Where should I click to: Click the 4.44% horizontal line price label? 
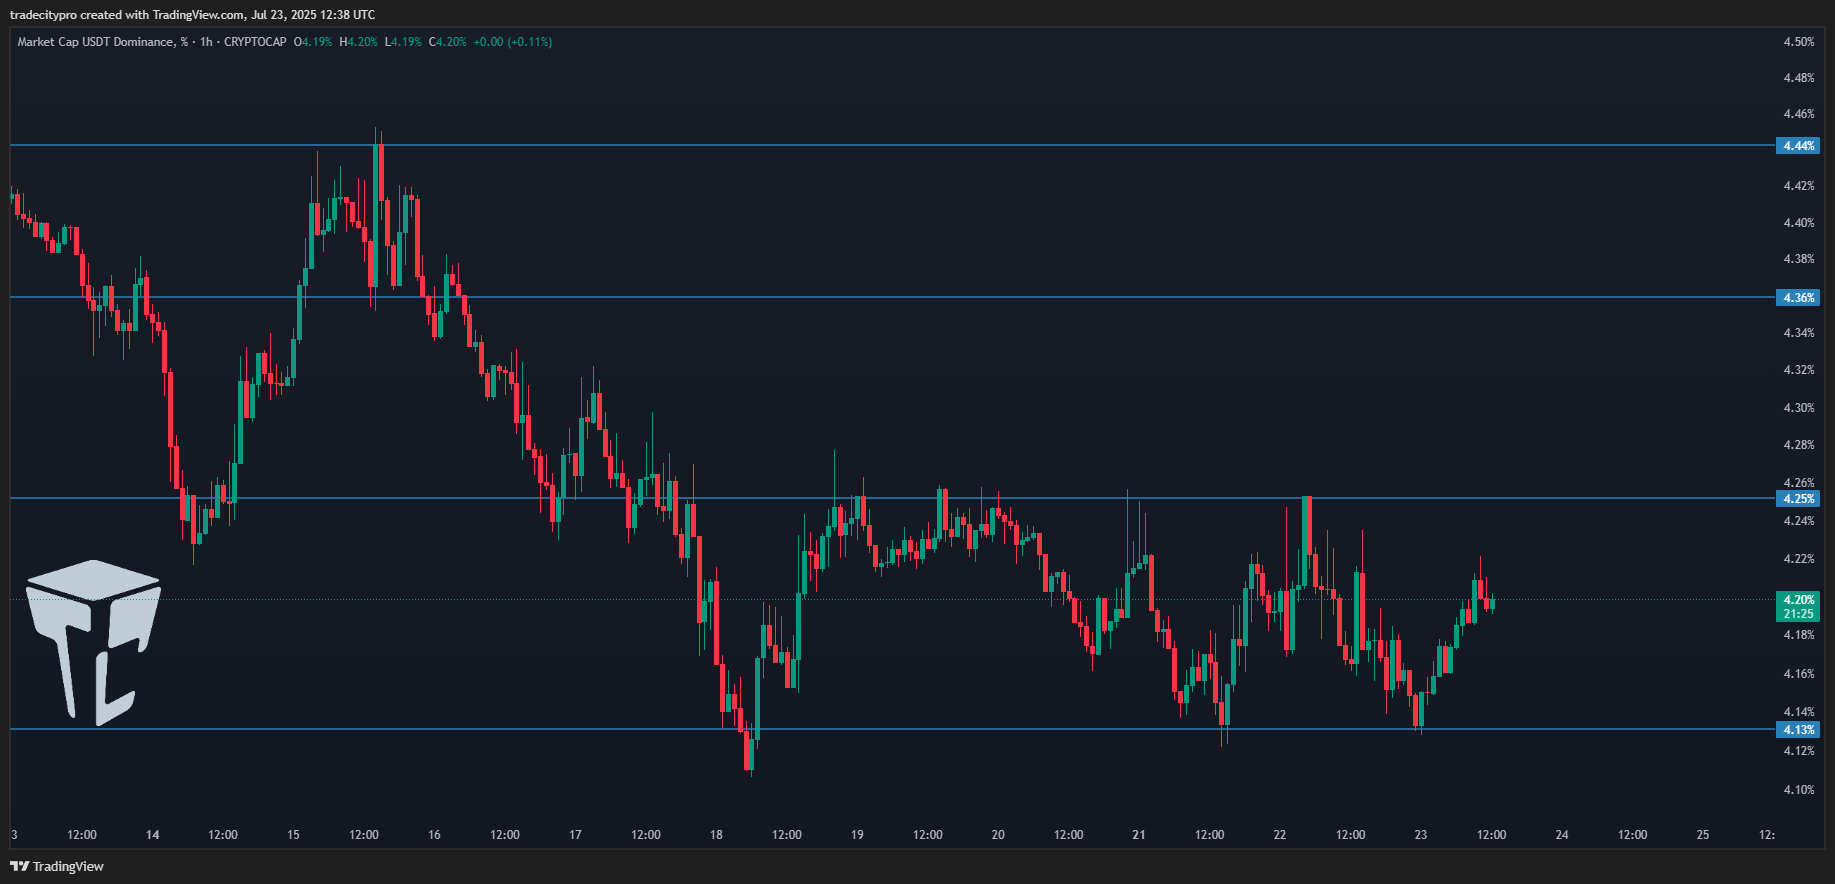(1798, 146)
